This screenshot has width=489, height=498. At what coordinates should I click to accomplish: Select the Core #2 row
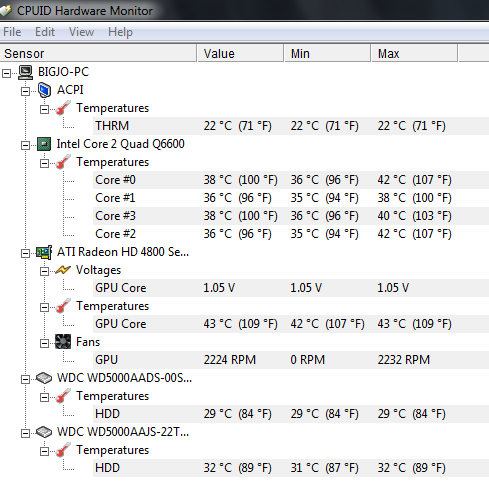point(291,234)
